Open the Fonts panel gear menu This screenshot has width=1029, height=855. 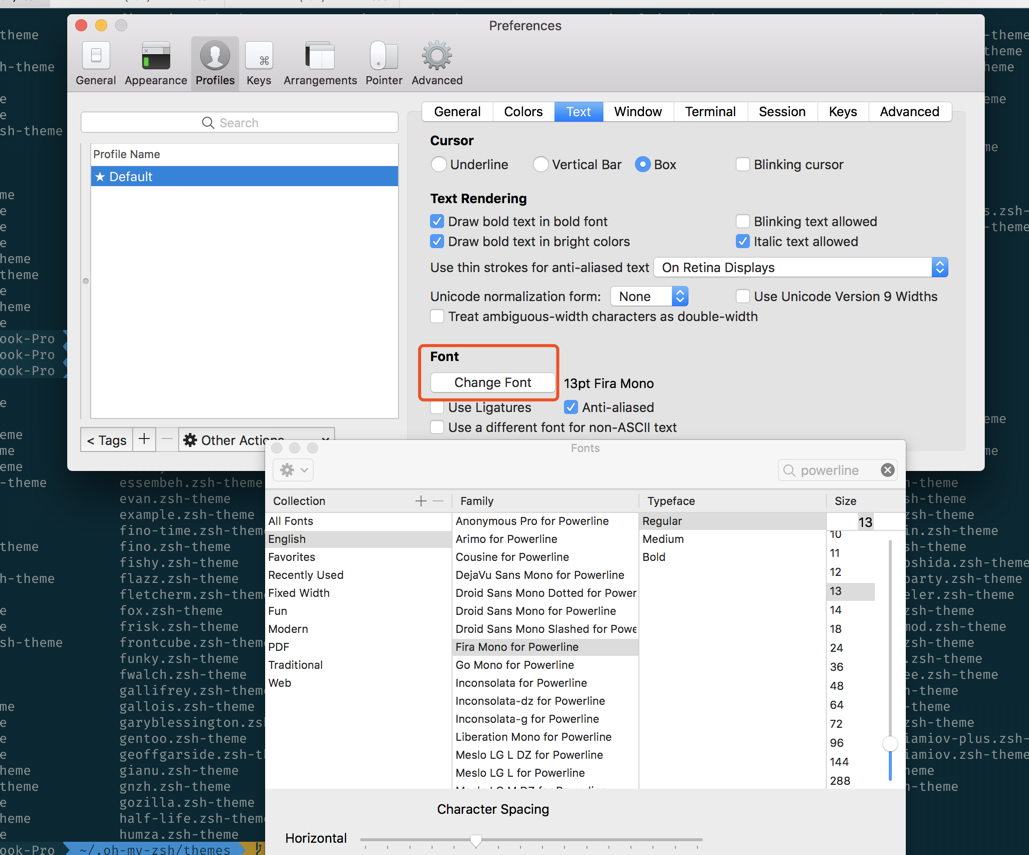pos(293,470)
